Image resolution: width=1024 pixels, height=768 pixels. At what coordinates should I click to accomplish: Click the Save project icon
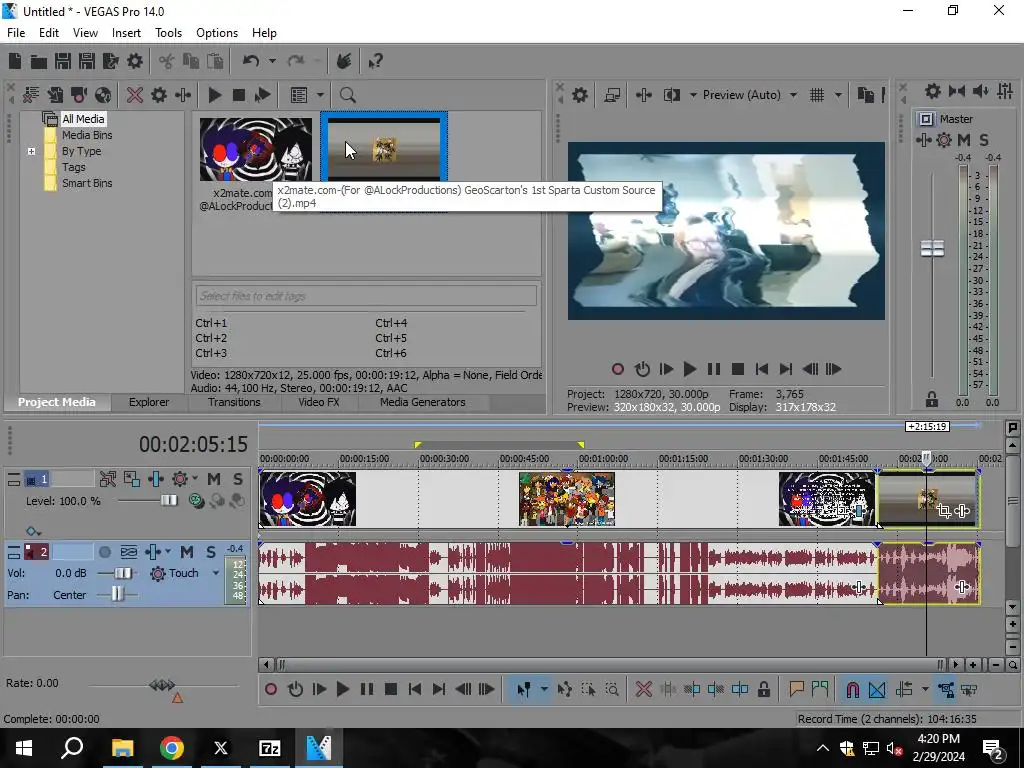click(63, 61)
